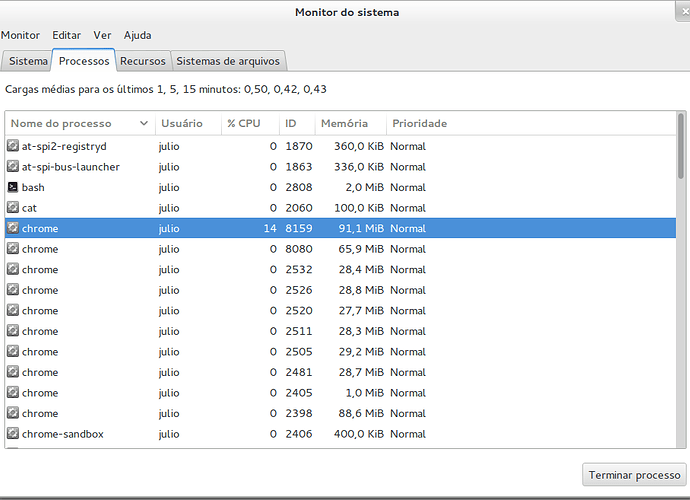This screenshot has width=690, height=500.
Task: Click icon of chrome process 2526
Action: [x=13, y=290]
